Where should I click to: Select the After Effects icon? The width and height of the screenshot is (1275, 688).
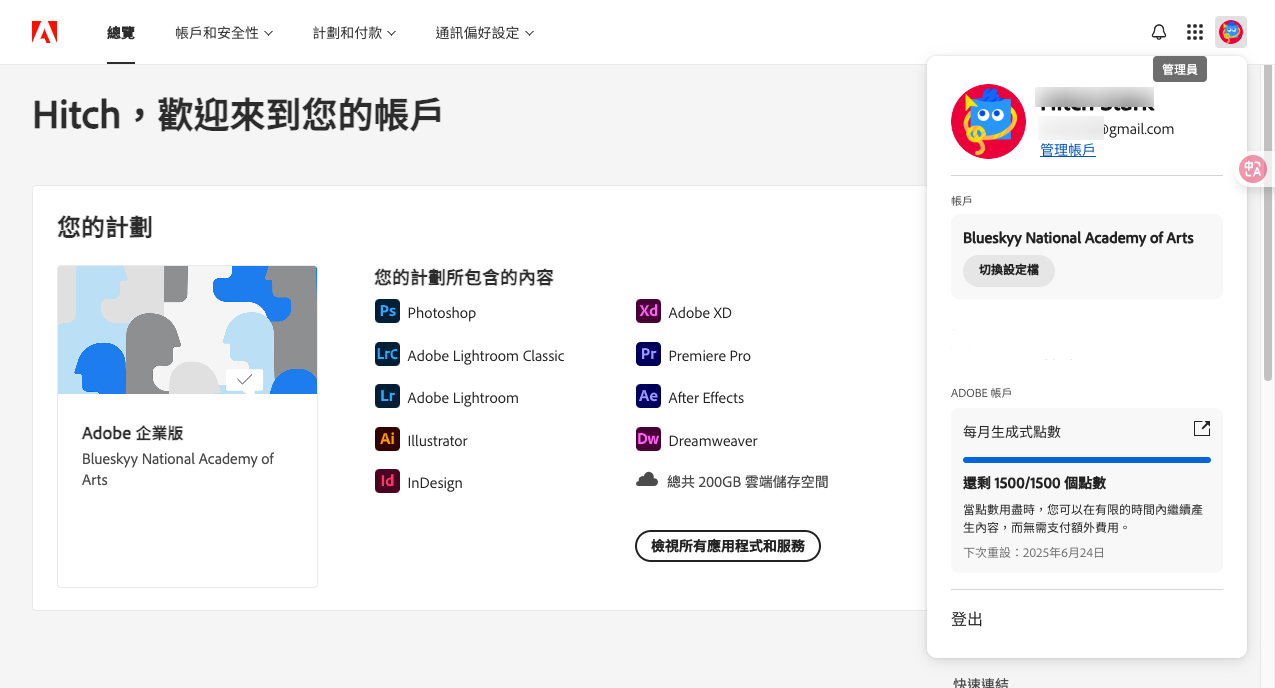[647, 396]
